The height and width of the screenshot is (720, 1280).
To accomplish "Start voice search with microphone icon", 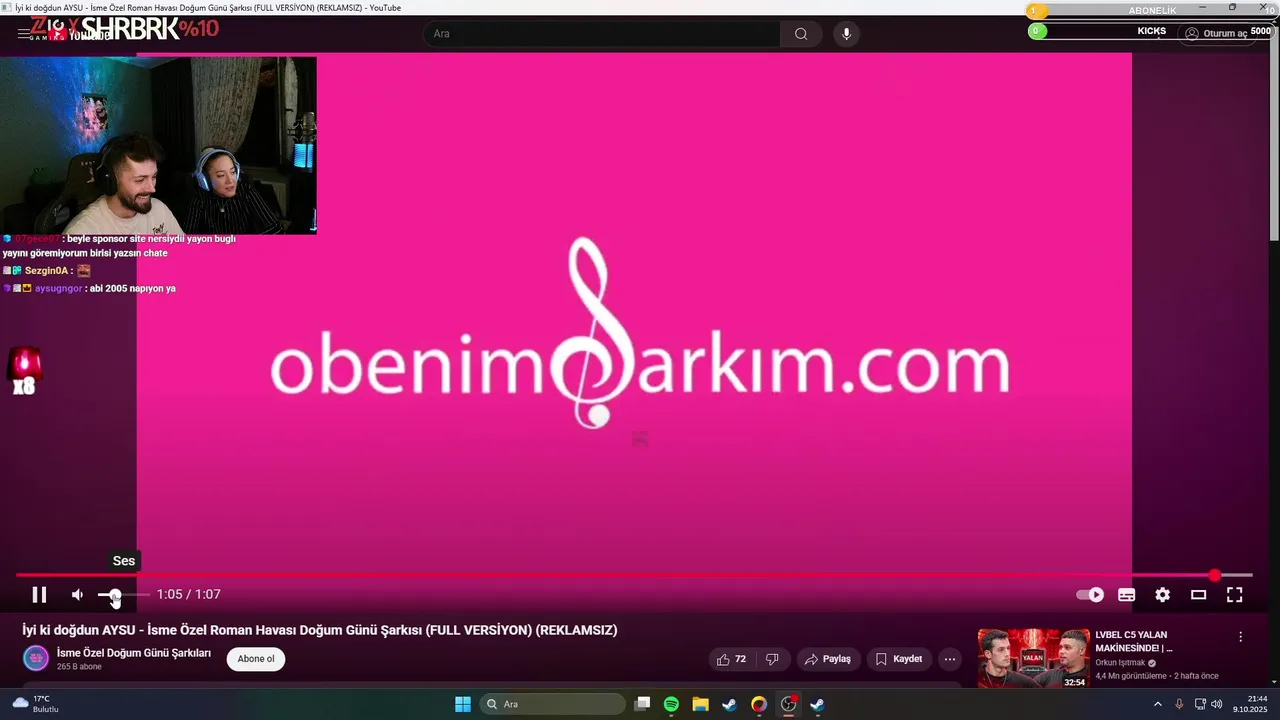I will (847, 34).
